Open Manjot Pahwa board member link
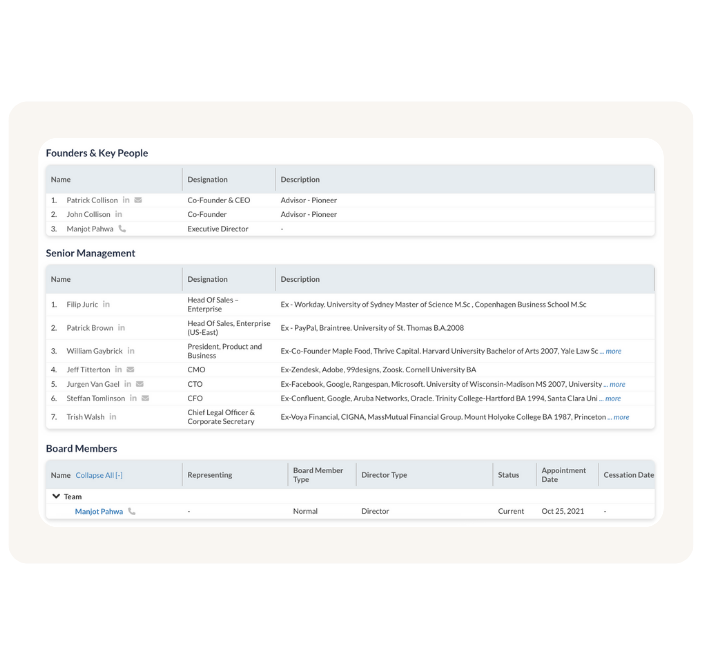This screenshot has width=702, height=665. 99,511
